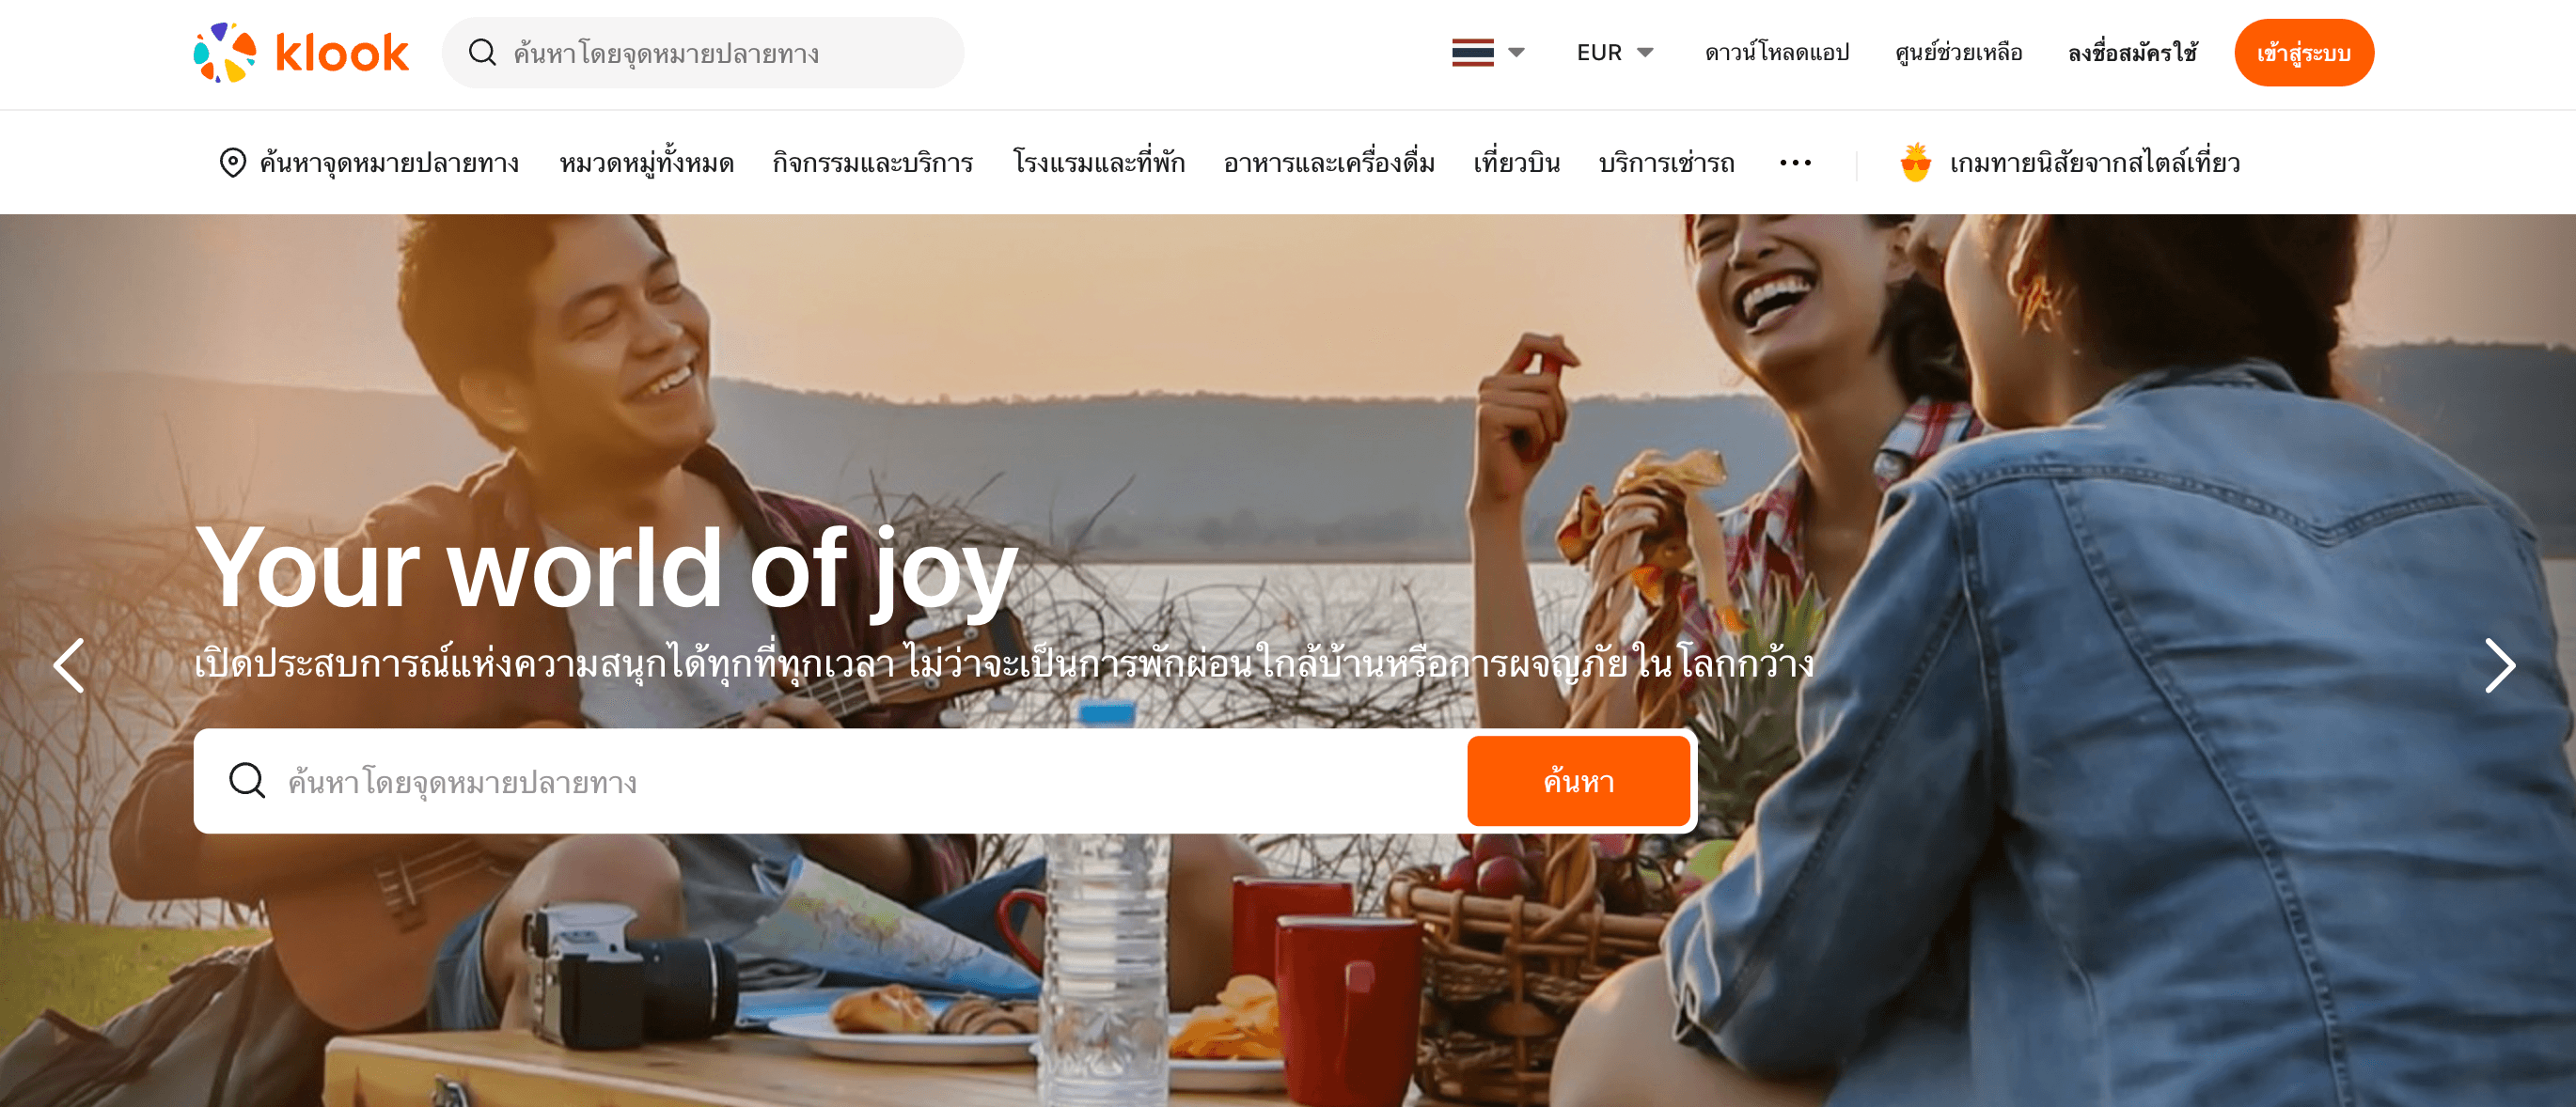The image size is (2576, 1107).
Task: Show next banner with right arrow
Action: coord(2499,665)
